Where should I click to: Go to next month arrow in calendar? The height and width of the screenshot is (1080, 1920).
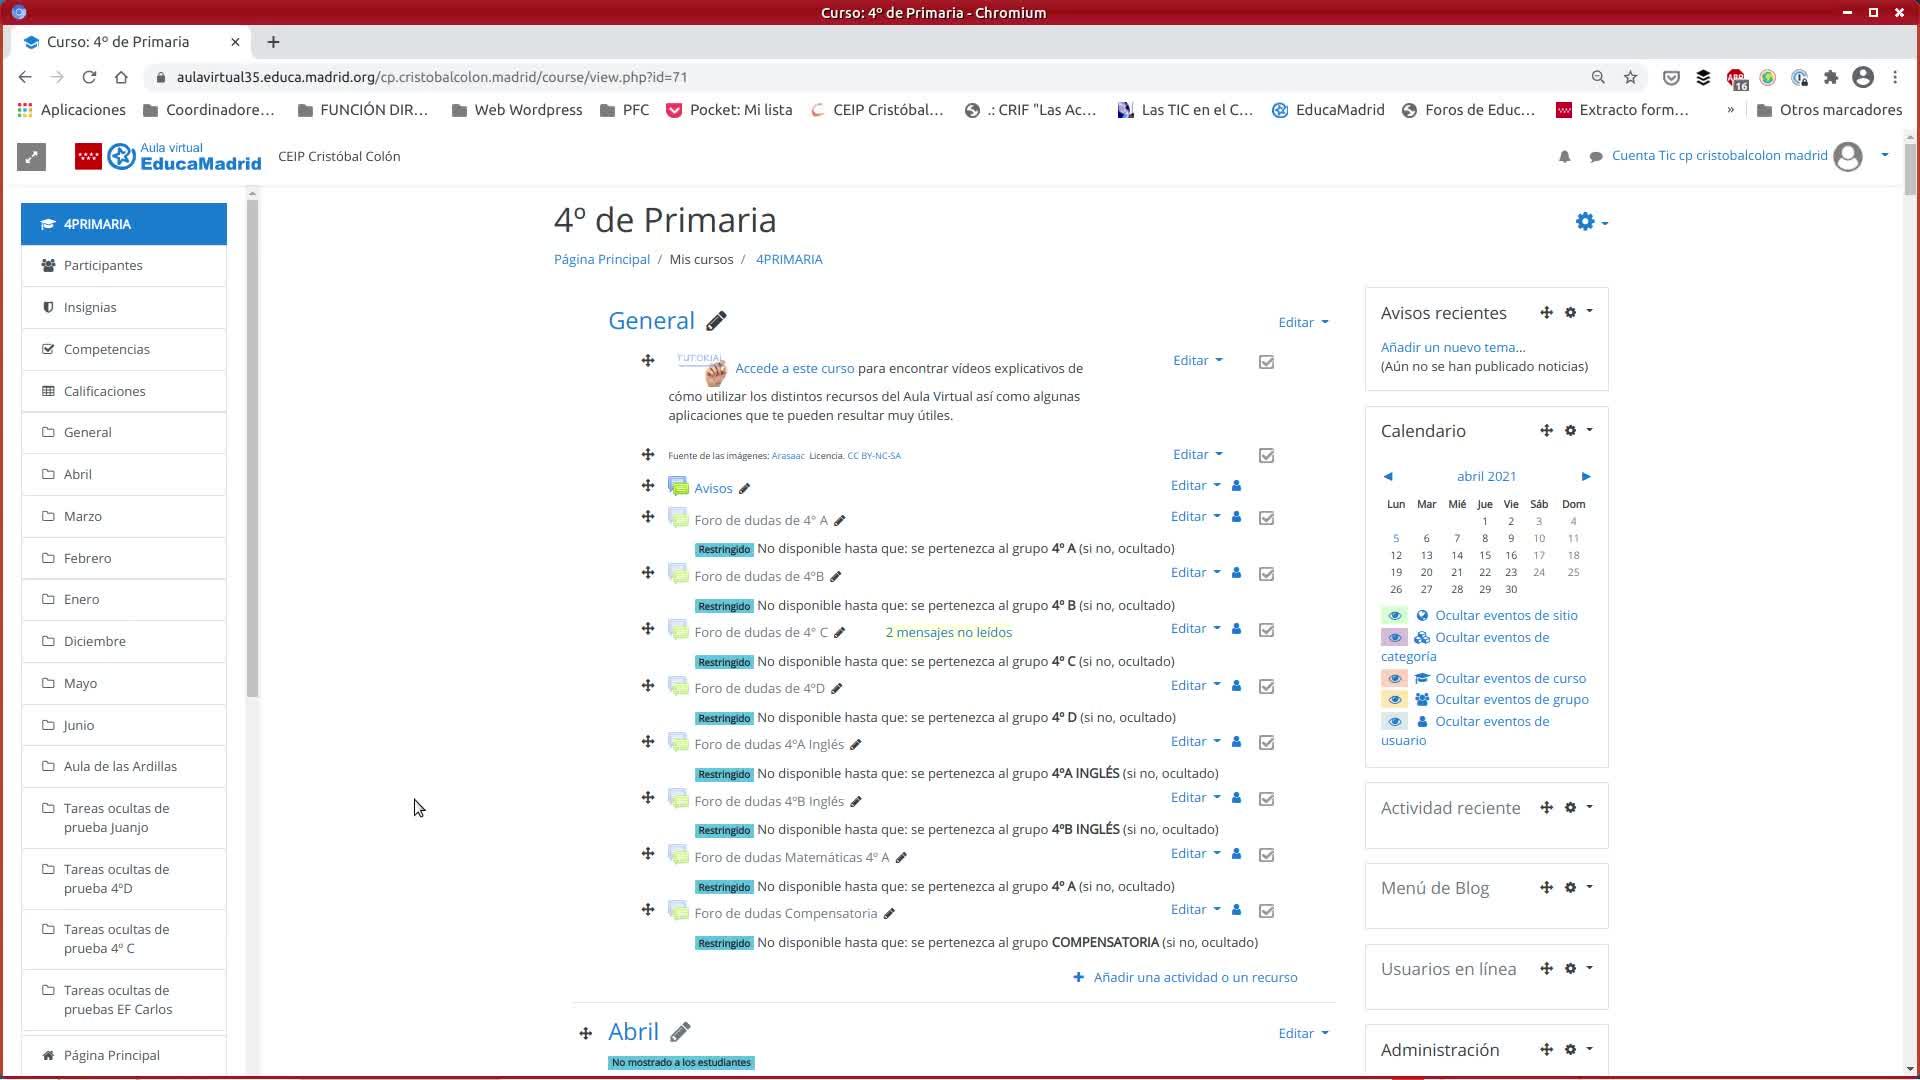[1585, 476]
